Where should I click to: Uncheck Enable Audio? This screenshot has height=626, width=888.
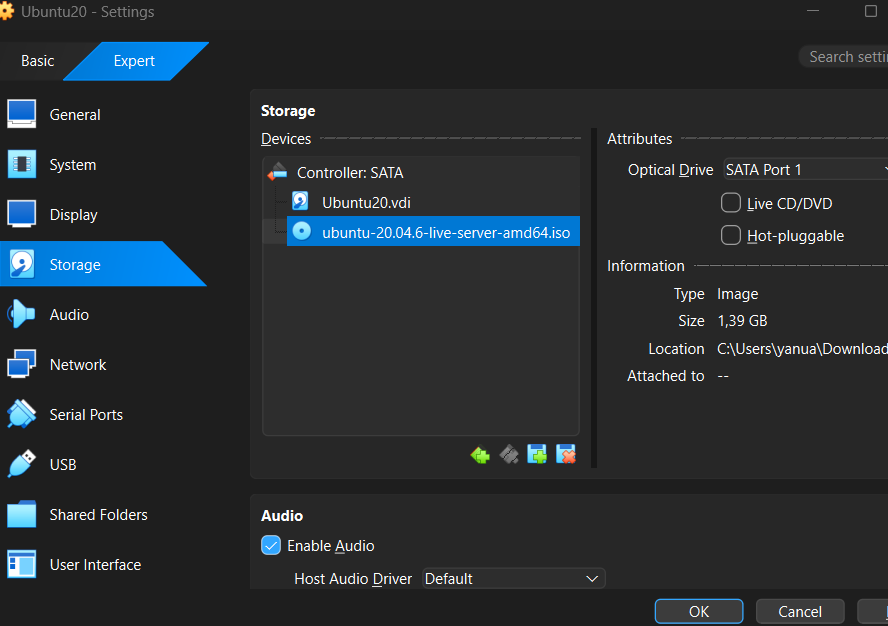pos(271,545)
